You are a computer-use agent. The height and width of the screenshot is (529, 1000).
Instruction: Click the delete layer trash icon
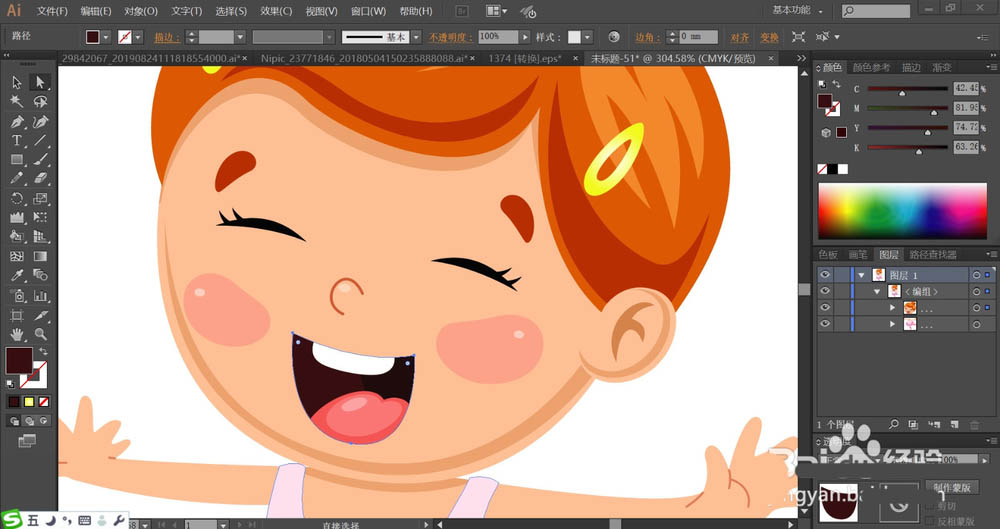(x=974, y=424)
